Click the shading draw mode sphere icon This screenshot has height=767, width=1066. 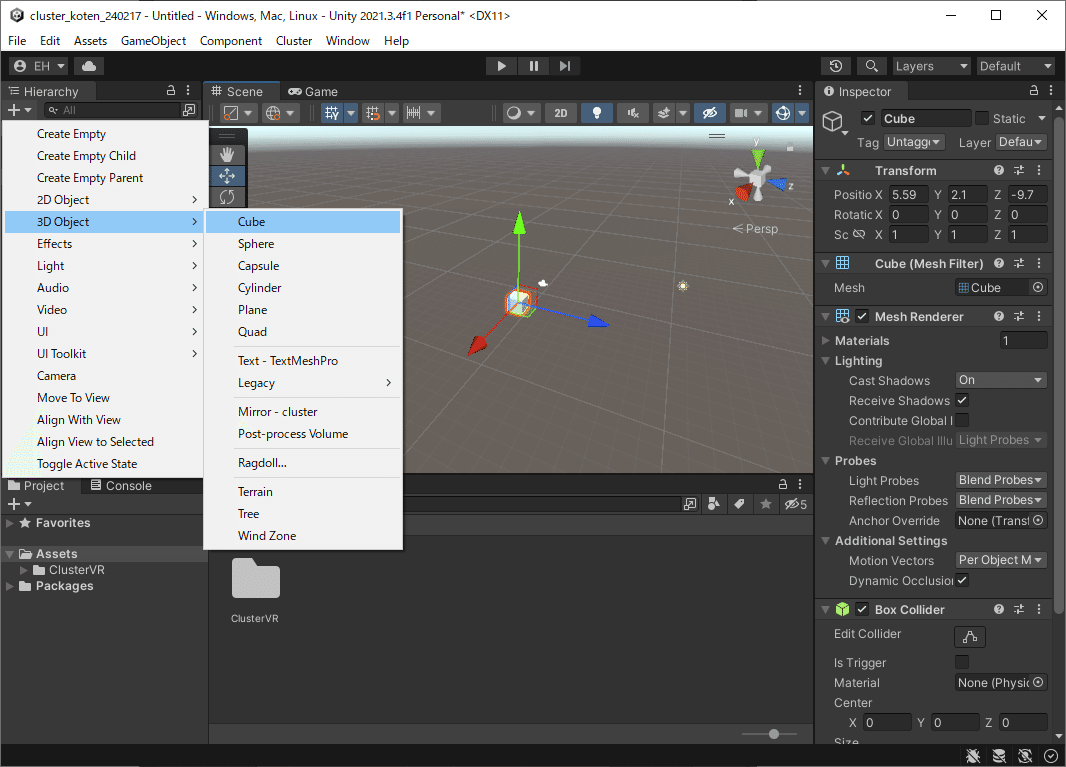pos(514,113)
